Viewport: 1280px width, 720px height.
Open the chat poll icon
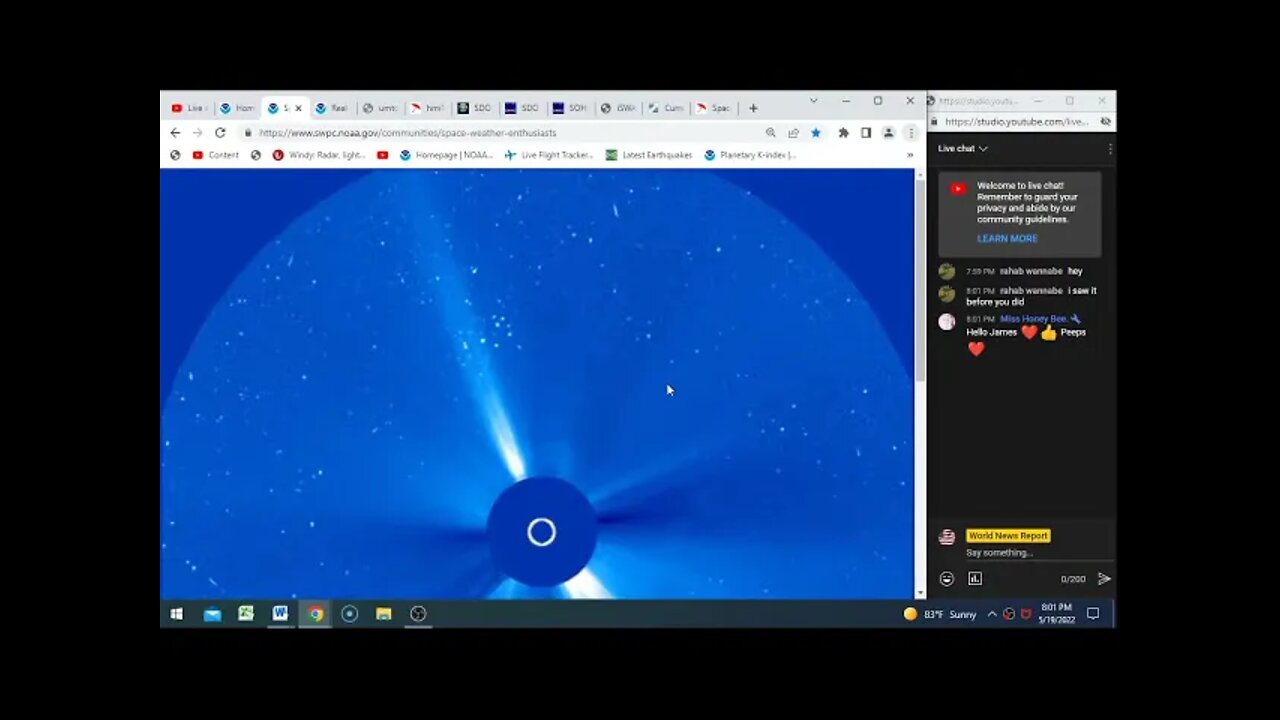click(975, 578)
